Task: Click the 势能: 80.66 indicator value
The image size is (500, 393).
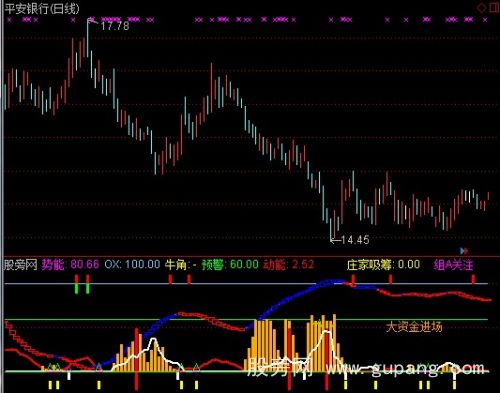Action: pyautogui.click(x=70, y=265)
